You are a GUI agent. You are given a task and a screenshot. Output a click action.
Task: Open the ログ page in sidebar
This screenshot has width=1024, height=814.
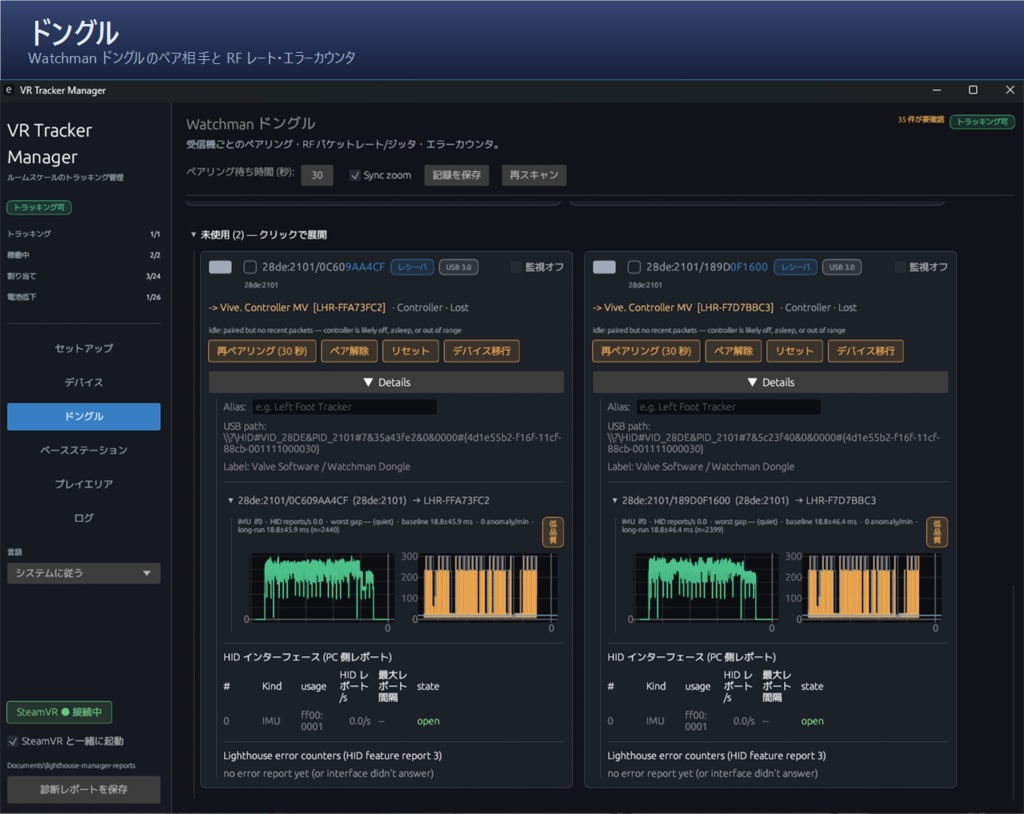click(x=84, y=518)
